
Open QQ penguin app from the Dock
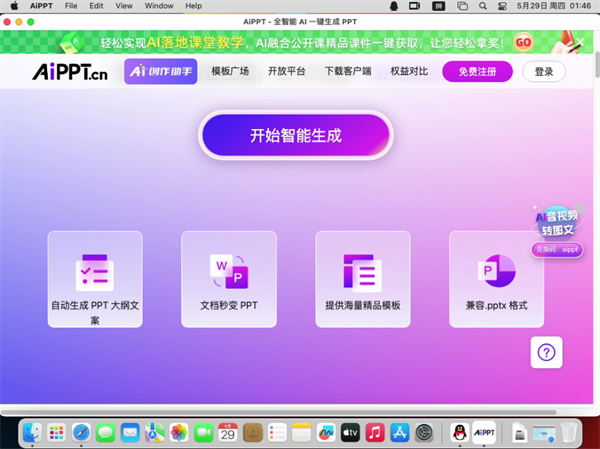click(460, 433)
